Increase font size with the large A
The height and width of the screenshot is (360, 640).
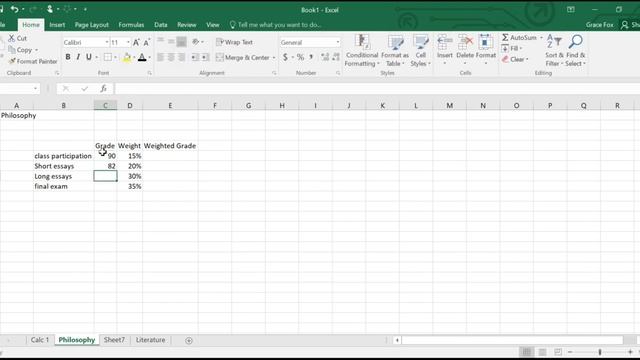point(136,42)
